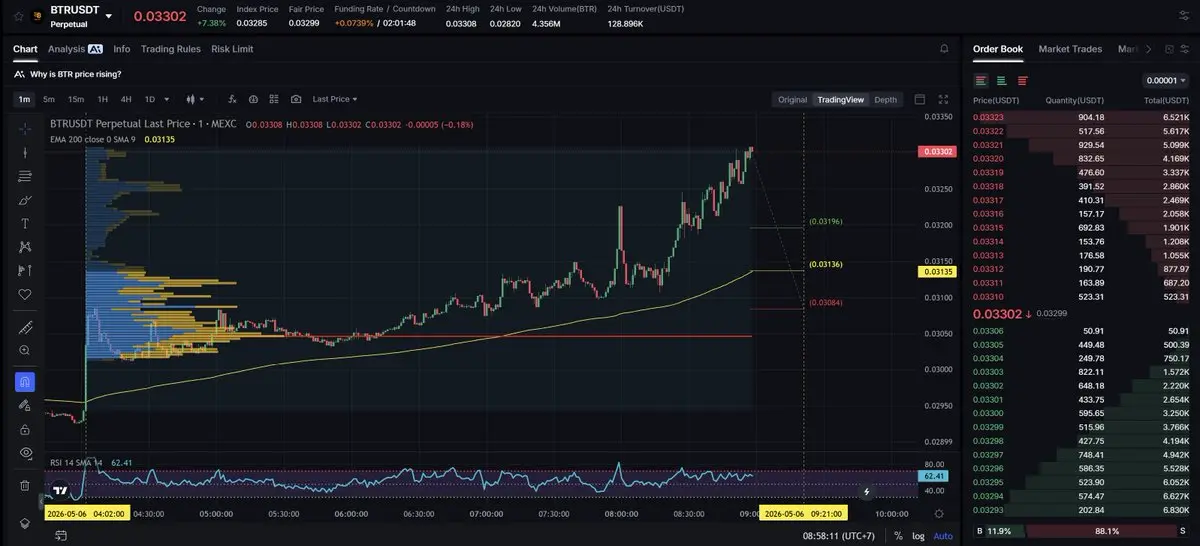
Task: Take a chart snapshot with camera icon
Action: point(296,99)
